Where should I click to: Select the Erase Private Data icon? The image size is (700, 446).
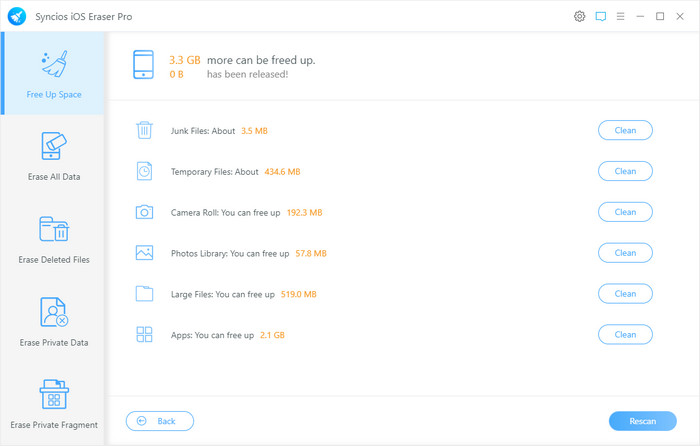(54, 312)
